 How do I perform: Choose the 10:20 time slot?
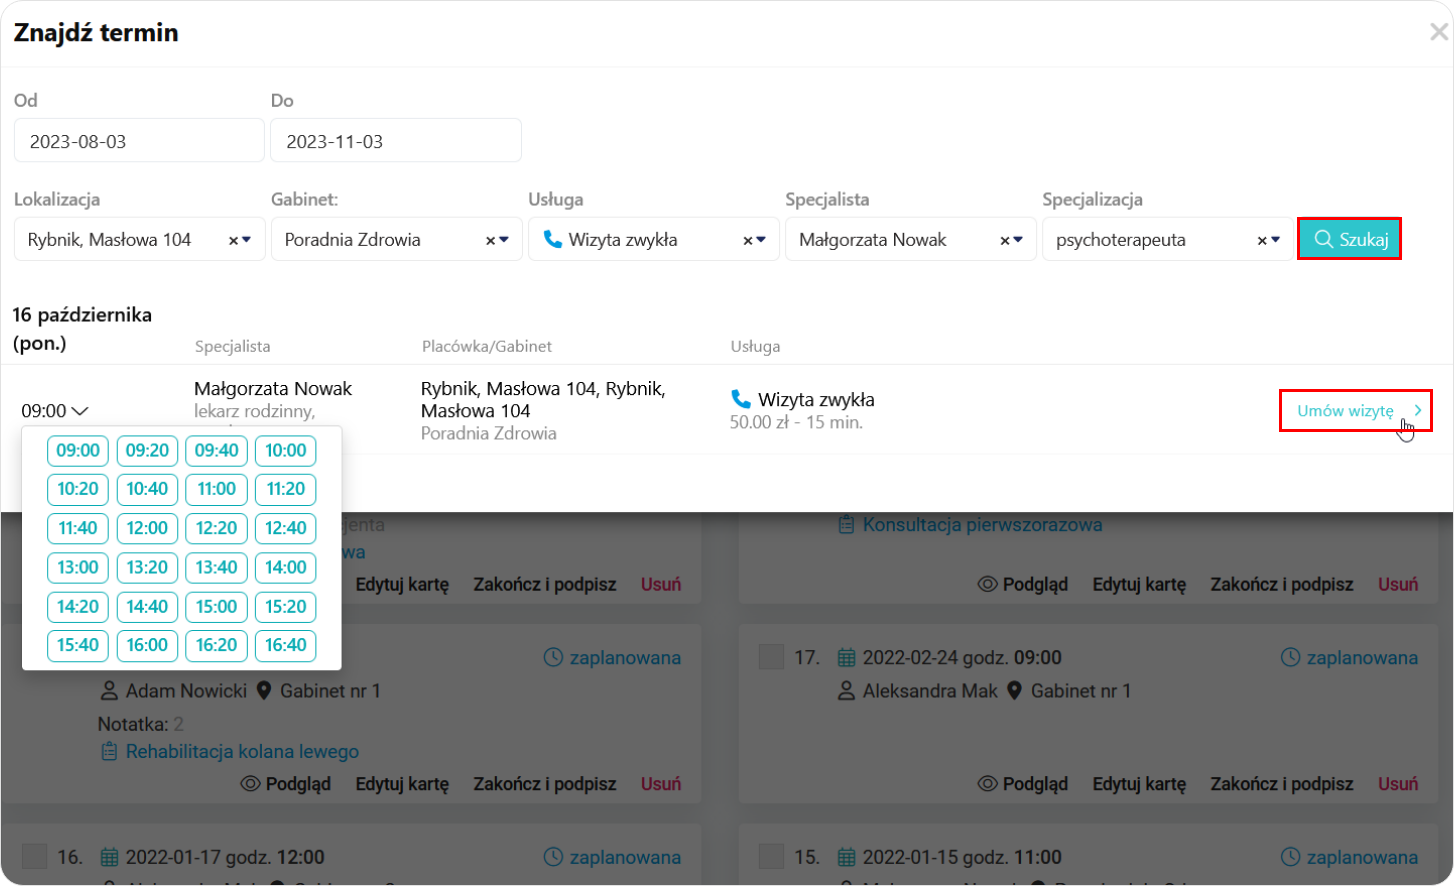click(x=78, y=489)
